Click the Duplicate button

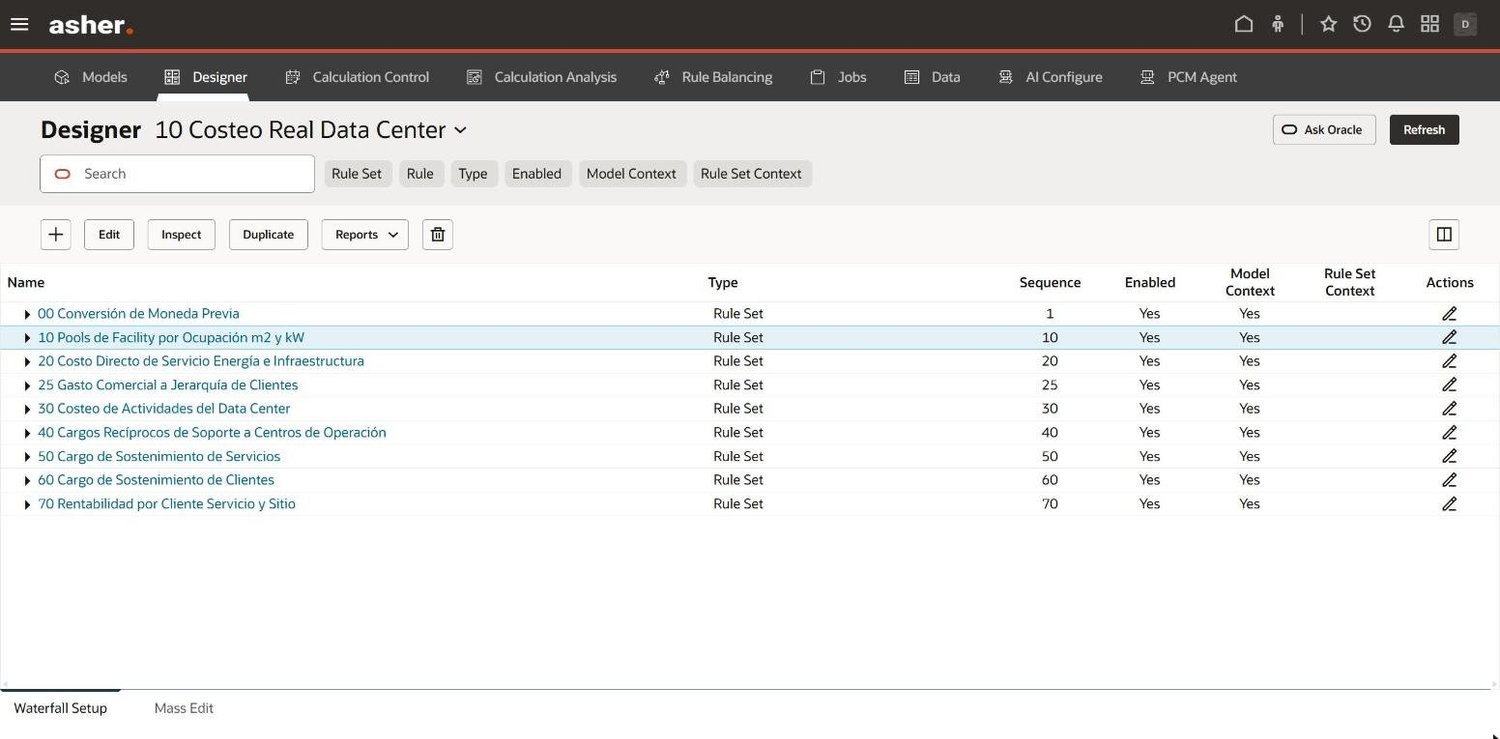tap(268, 234)
